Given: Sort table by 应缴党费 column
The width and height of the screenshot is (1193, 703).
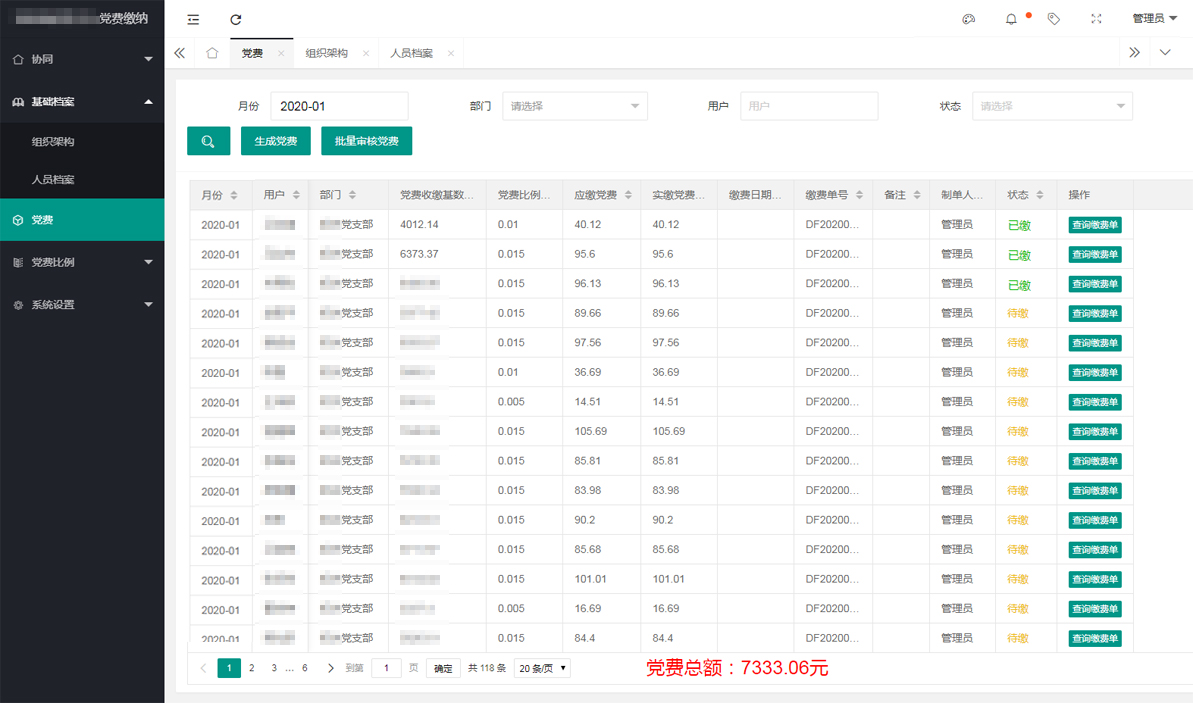Looking at the screenshot, I should (x=628, y=196).
